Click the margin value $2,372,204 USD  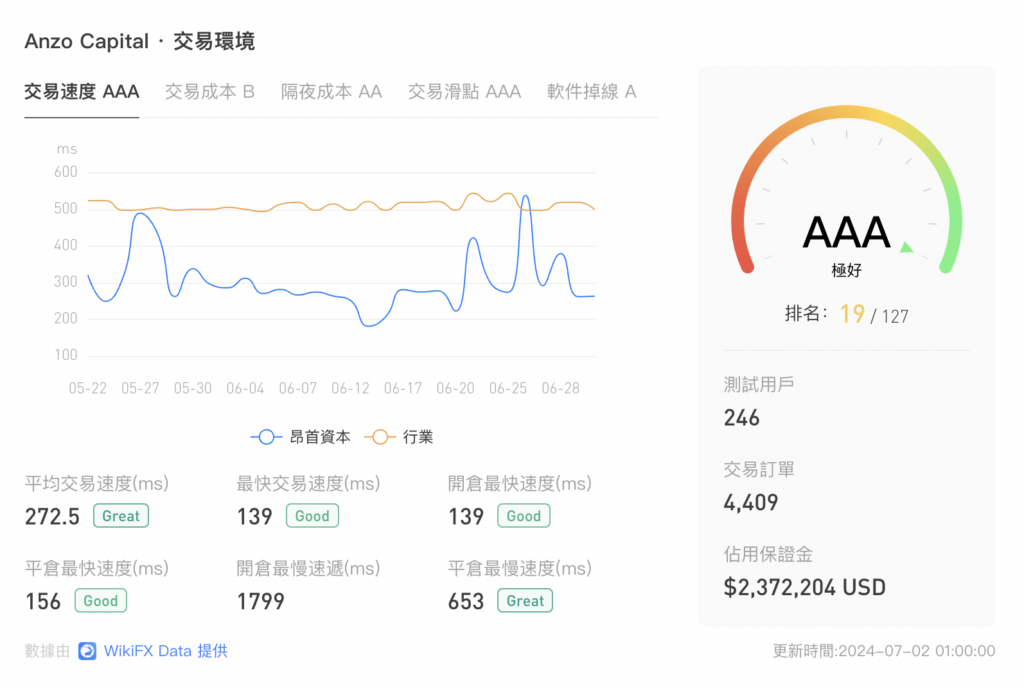coord(805,588)
